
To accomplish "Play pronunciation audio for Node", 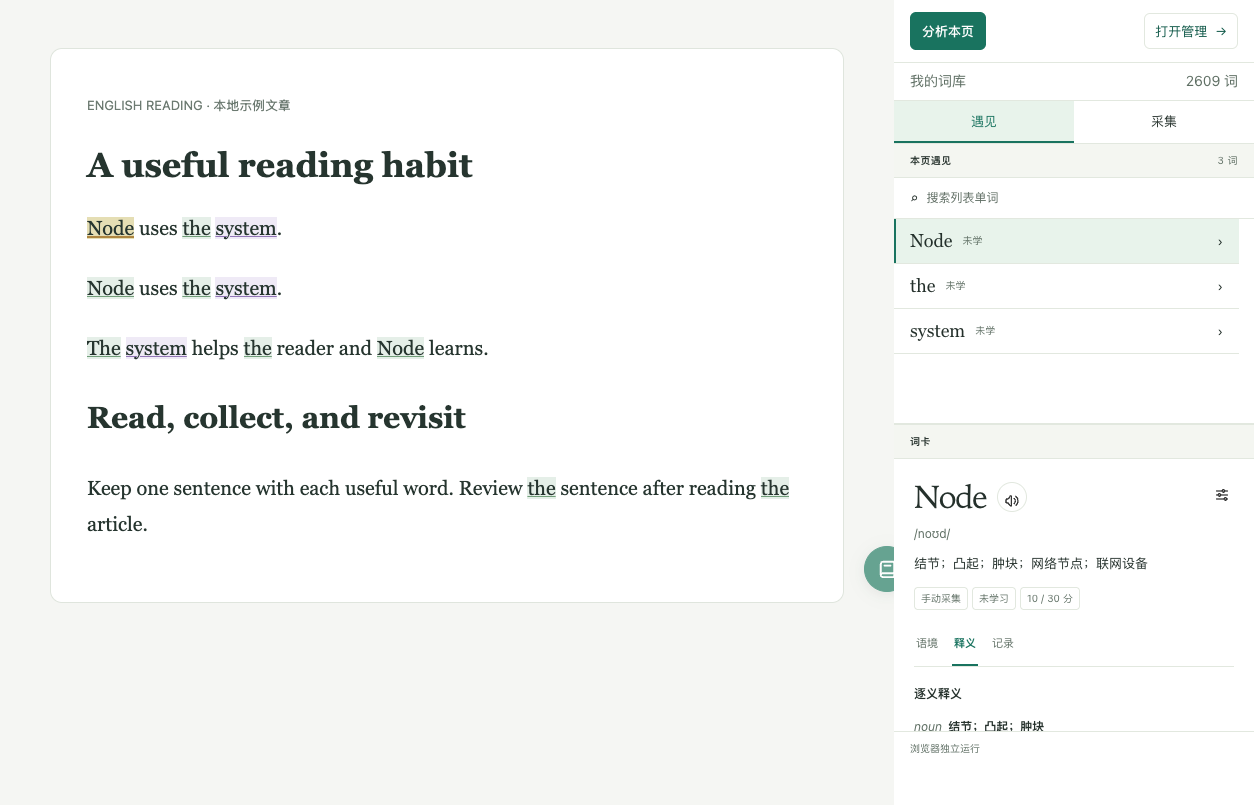I will [x=1012, y=498].
